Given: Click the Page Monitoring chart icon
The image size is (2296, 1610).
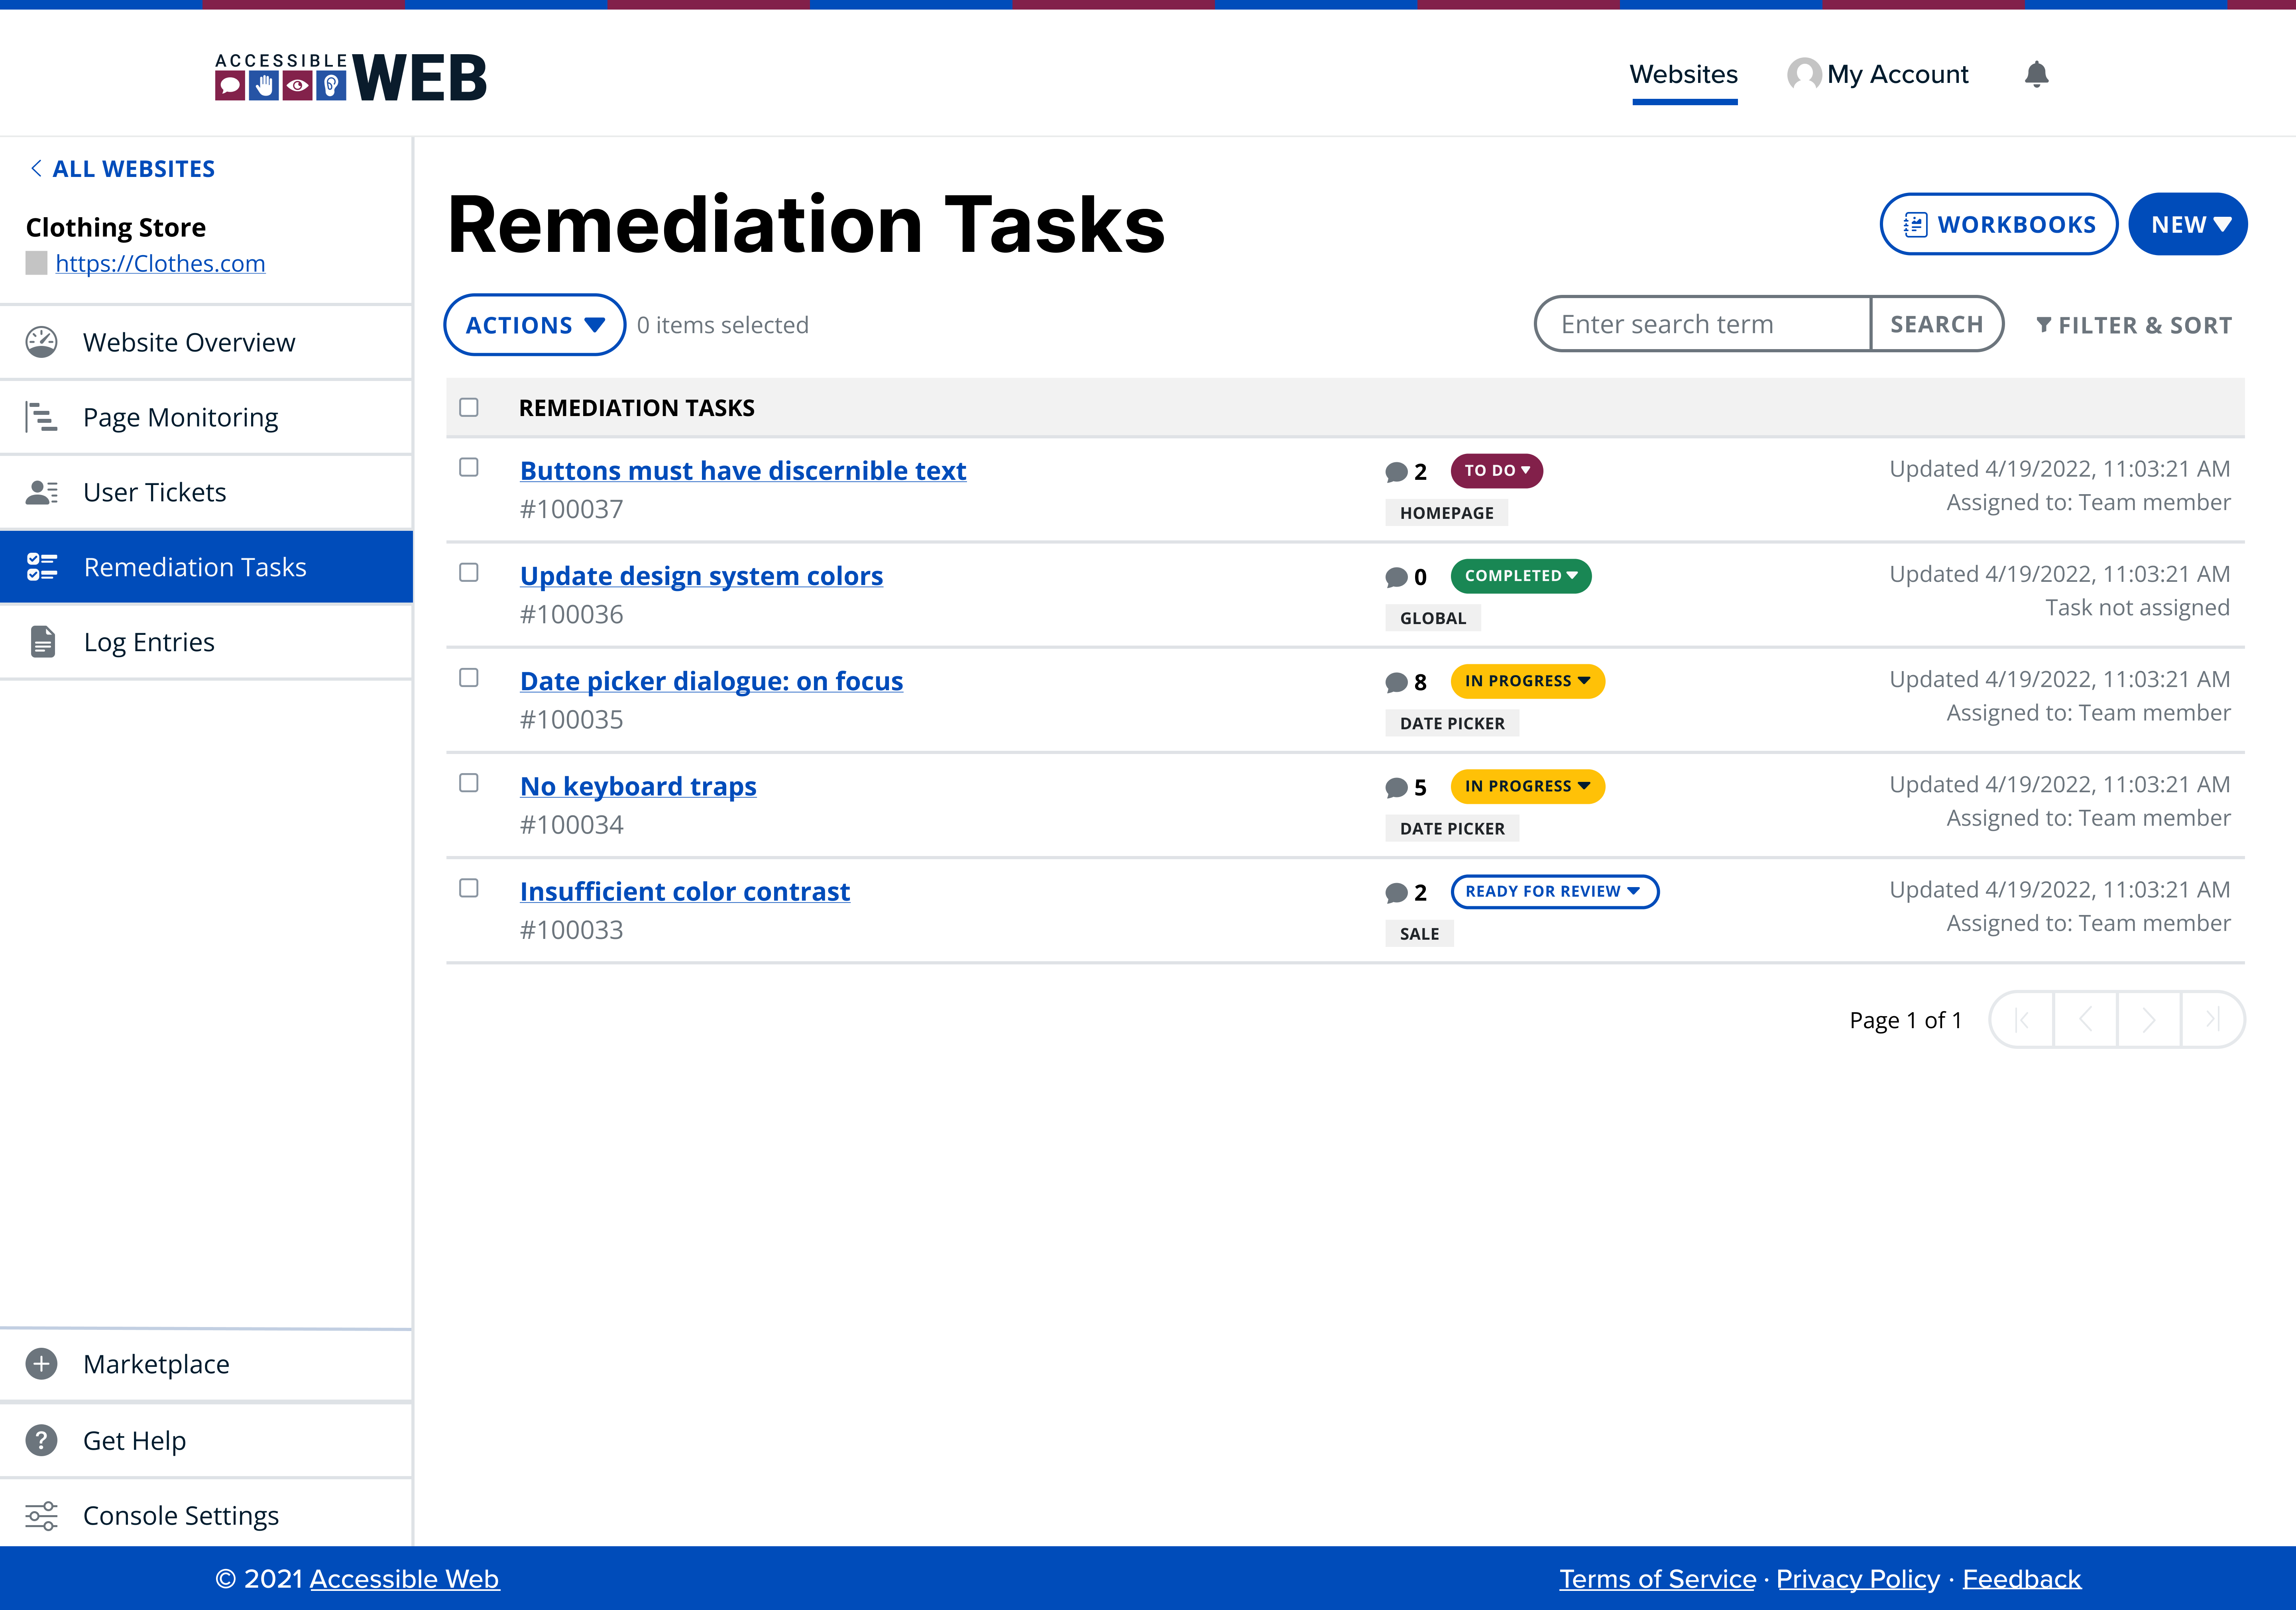Looking at the screenshot, I should pyautogui.click(x=41, y=417).
